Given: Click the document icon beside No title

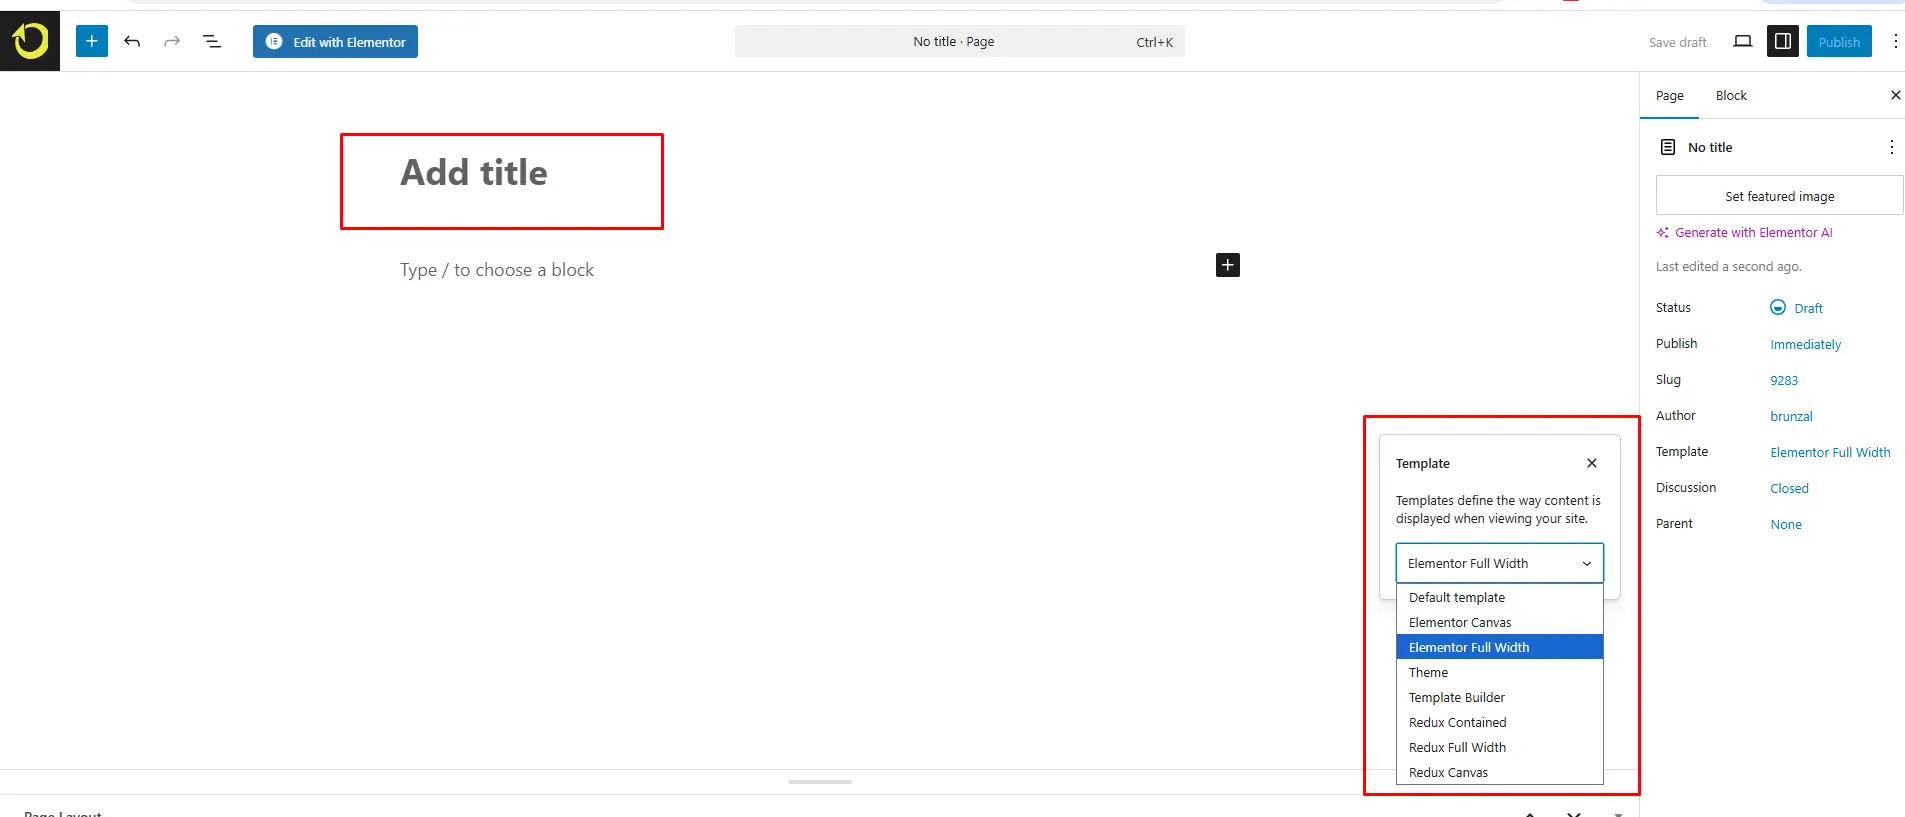Looking at the screenshot, I should point(1668,147).
